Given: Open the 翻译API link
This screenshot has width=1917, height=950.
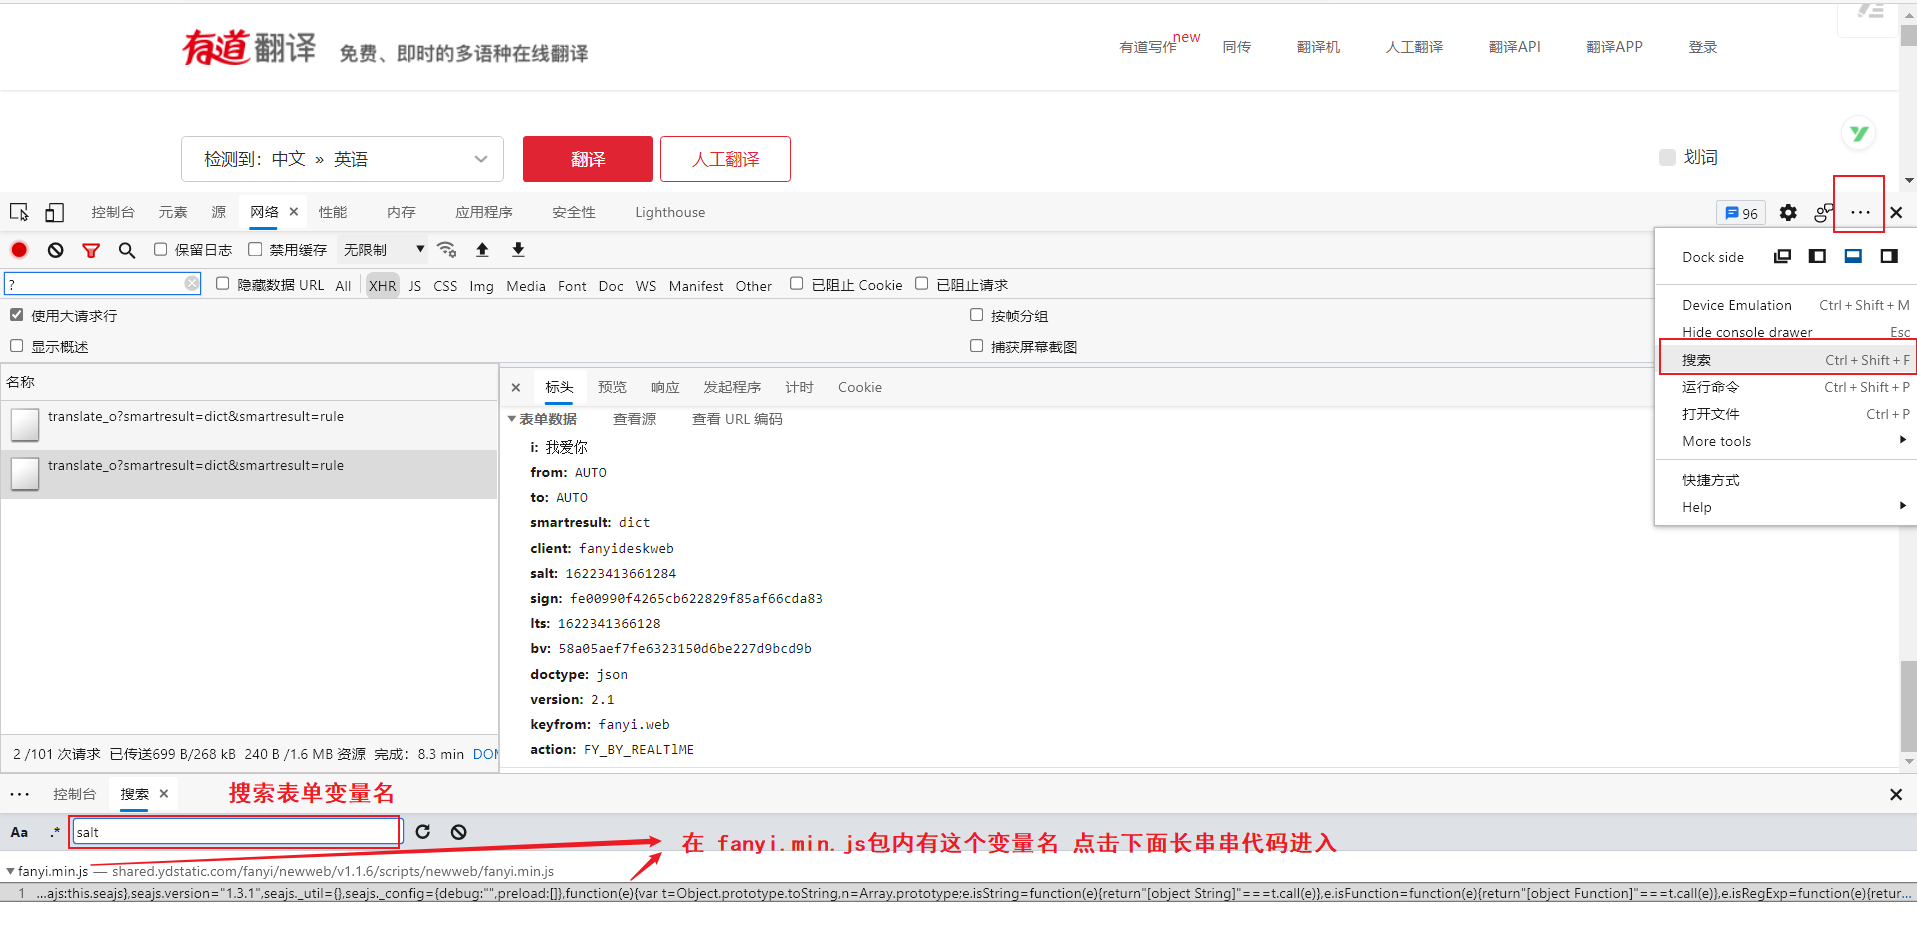Looking at the screenshot, I should coord(1514,47).
